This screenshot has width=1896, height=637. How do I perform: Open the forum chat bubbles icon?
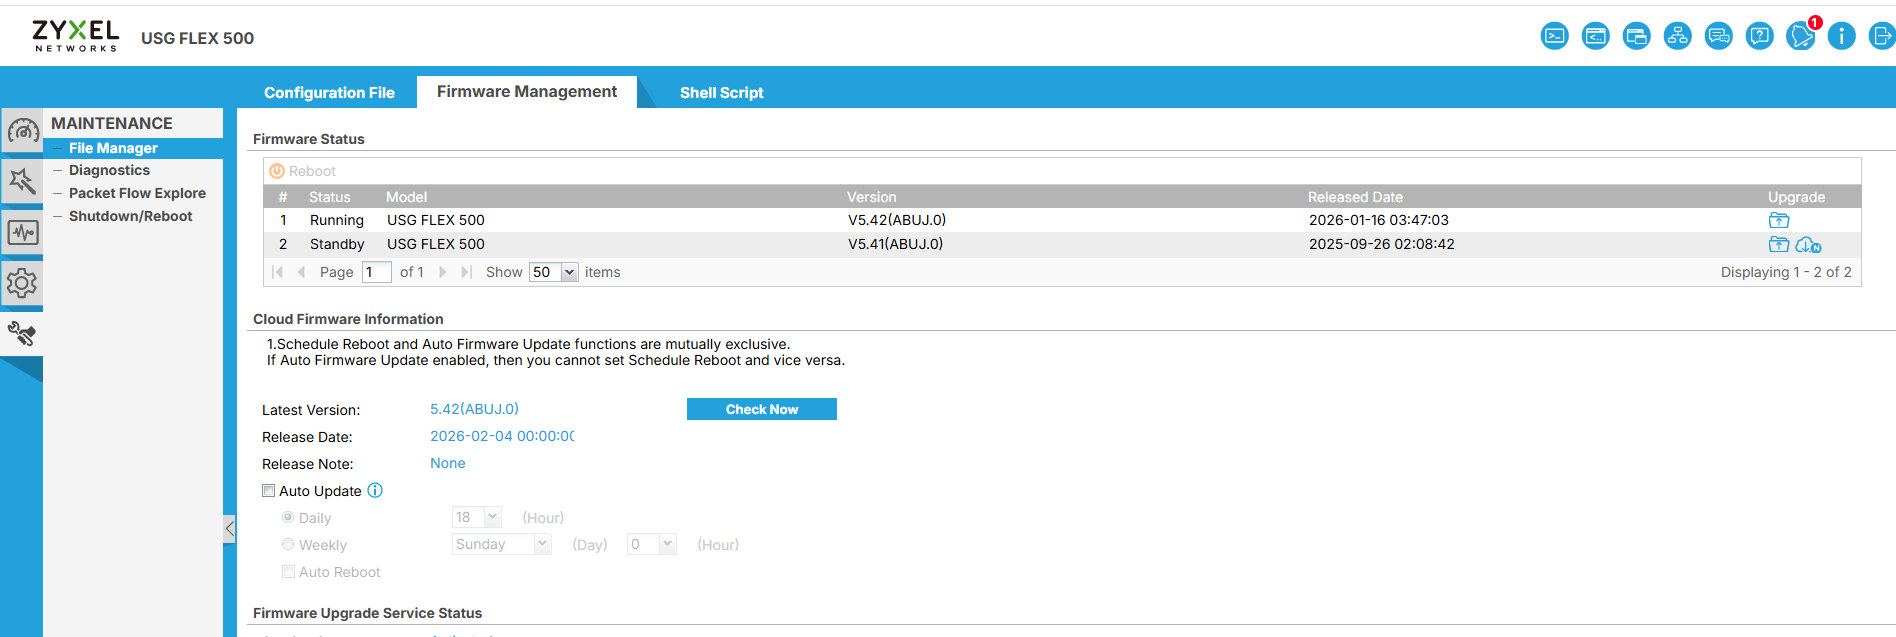(x=1718, y=37)
